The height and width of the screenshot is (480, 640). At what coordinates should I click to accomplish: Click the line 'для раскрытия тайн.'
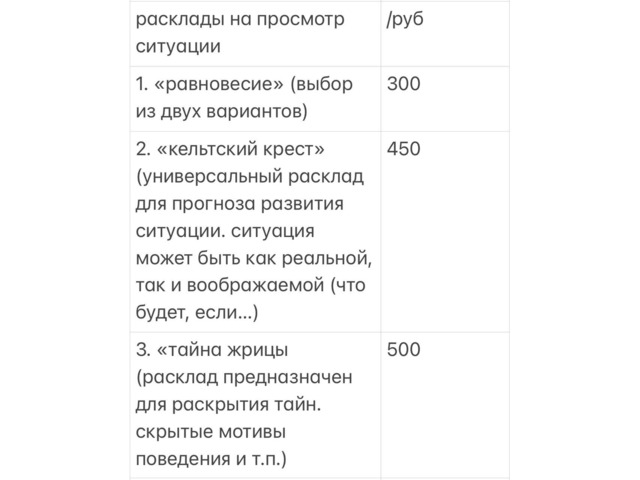coord(228,404)
